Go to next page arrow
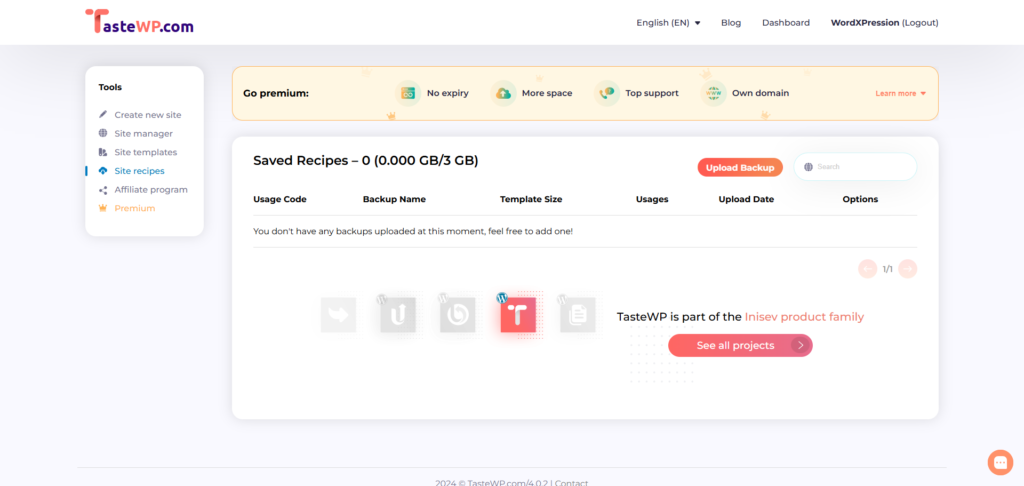The image size is (1024, 486). pos(908,269)
